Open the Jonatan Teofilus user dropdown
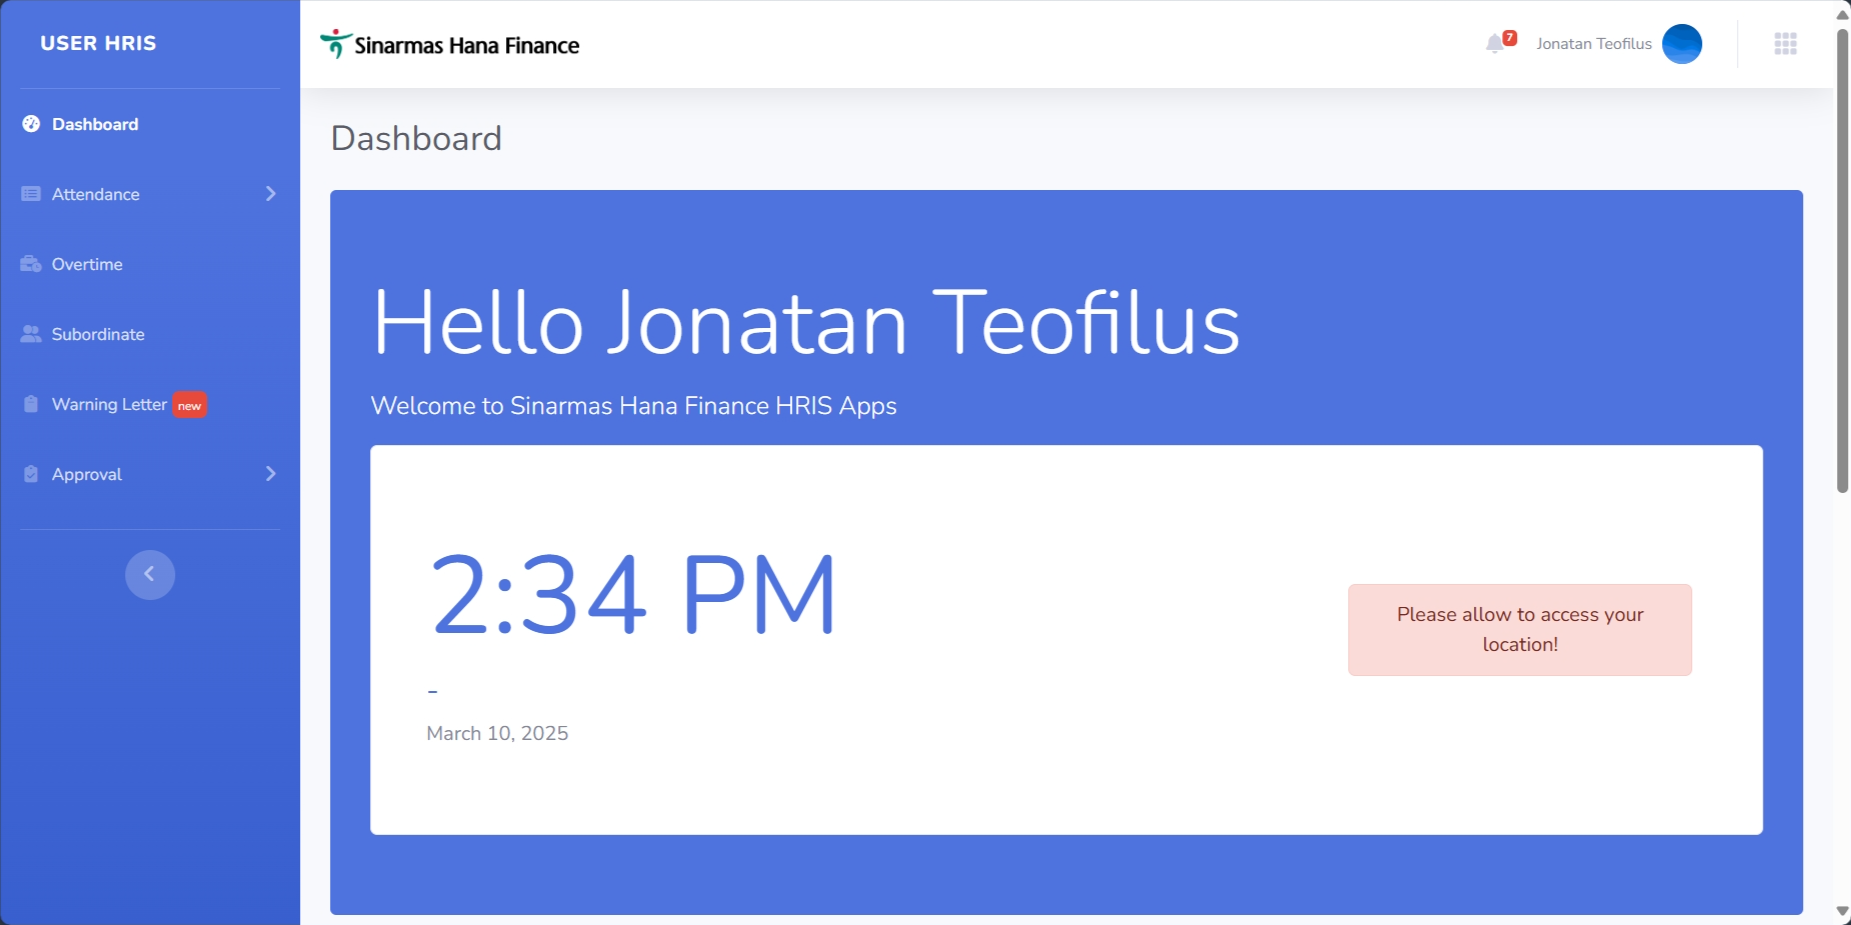The height and width of the screenshot is (925, 1851). point(1593,44)
